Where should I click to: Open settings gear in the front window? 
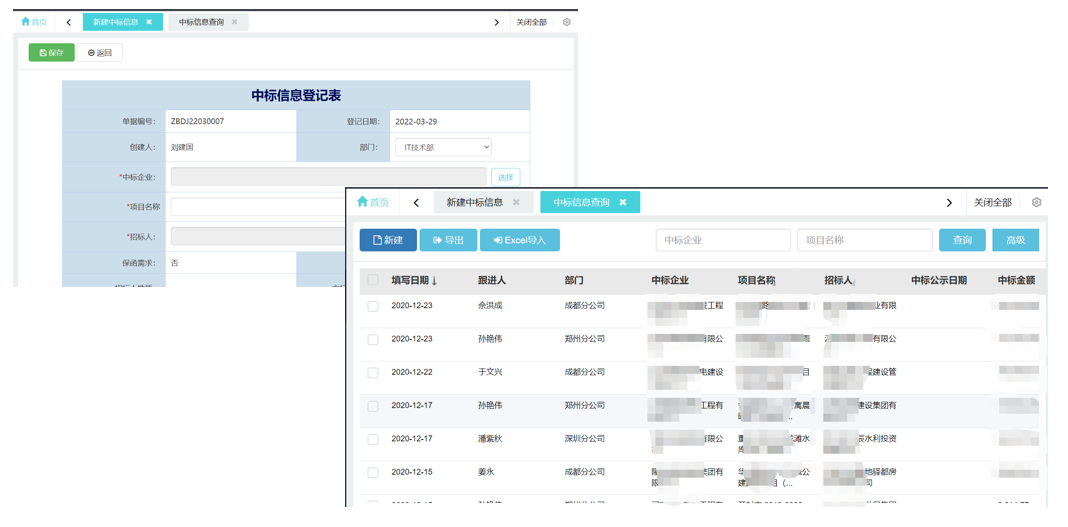tap(1036, 202)
